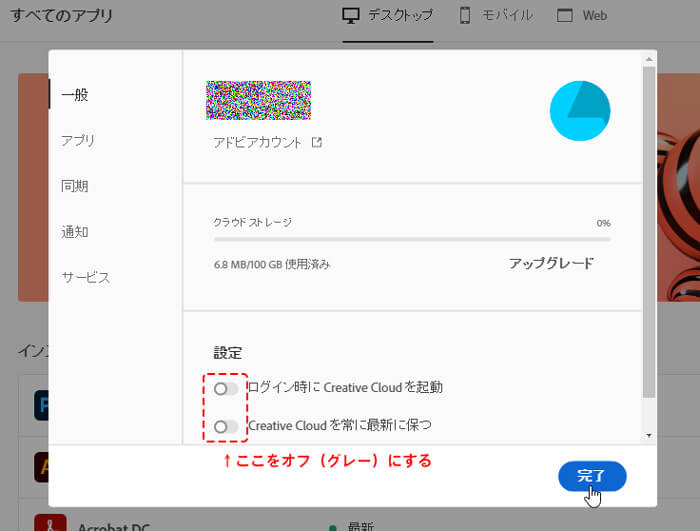Click the 完了 button
The image size is (700, 531).
pos(592,476)
